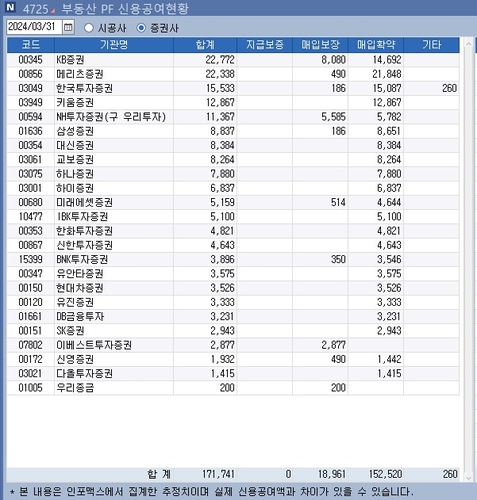Click the 매입보장 column header

320,45
